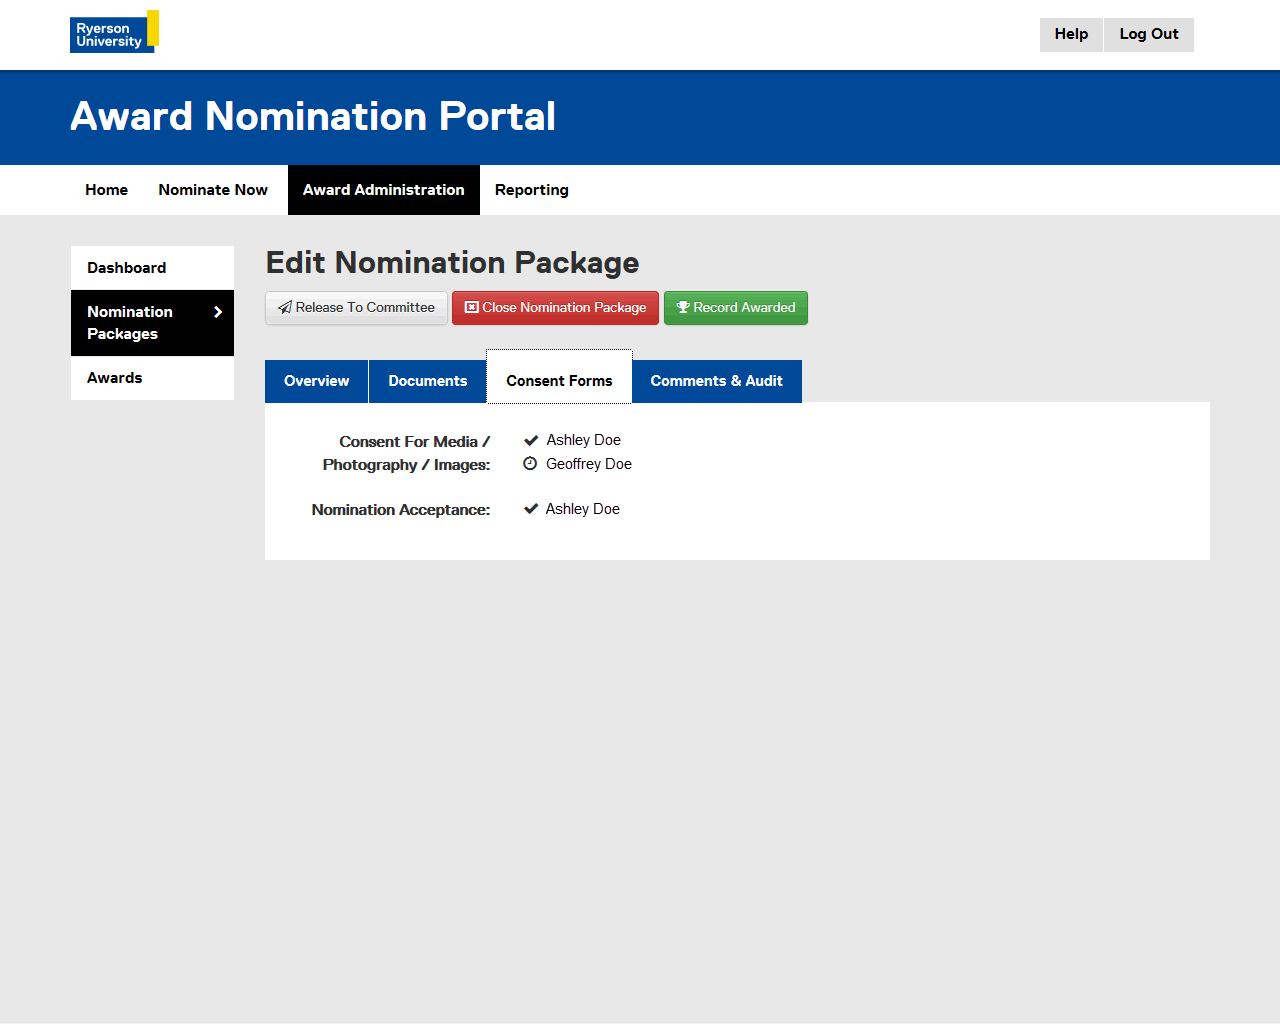
Task: View the Comments & Audit tab
Action: pyautogui.click(x=716, y=381)
